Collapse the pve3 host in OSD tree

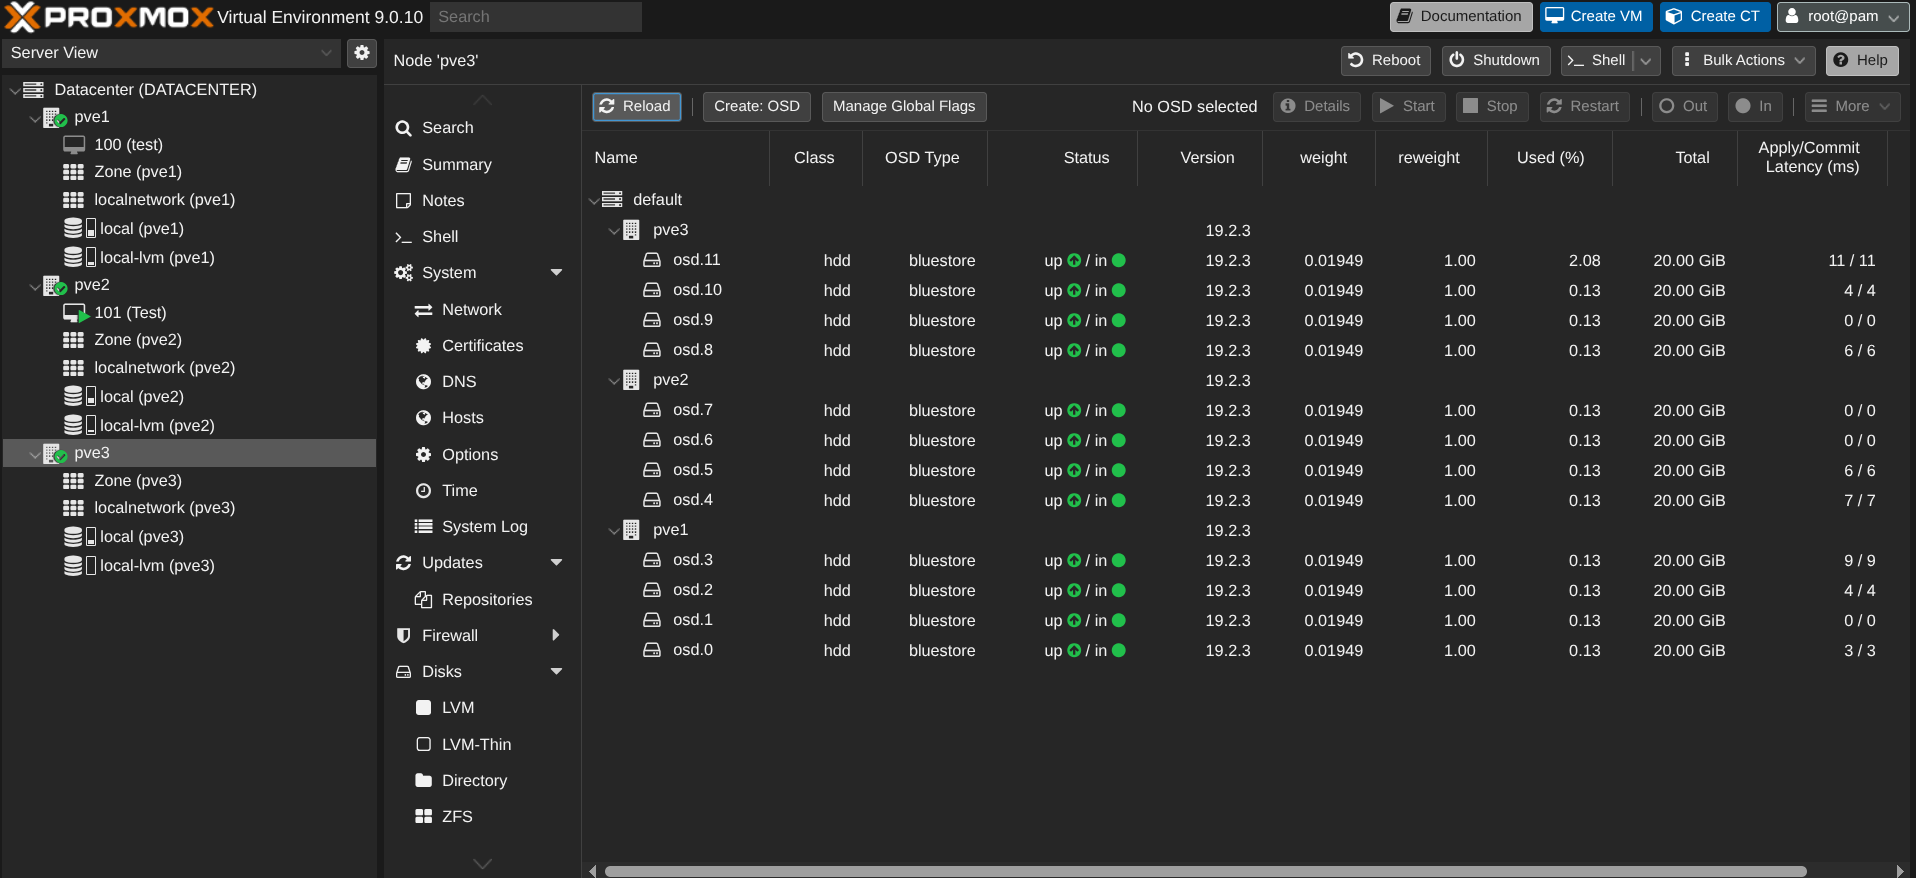tap(614, 231)
